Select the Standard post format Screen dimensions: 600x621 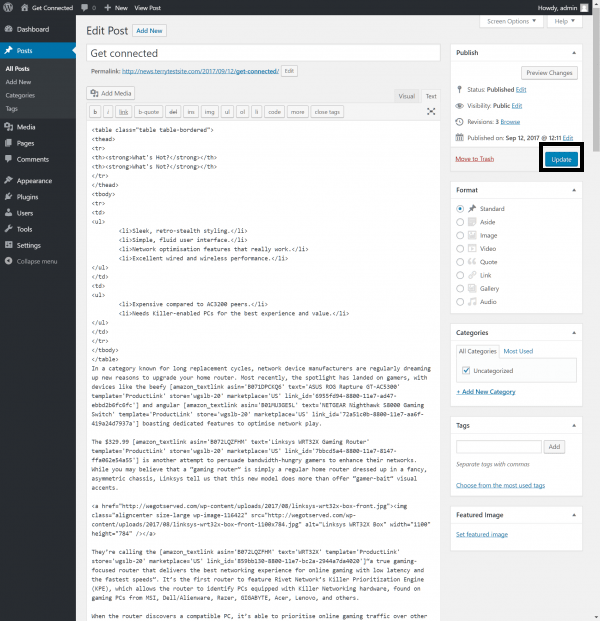pos(460,208)
